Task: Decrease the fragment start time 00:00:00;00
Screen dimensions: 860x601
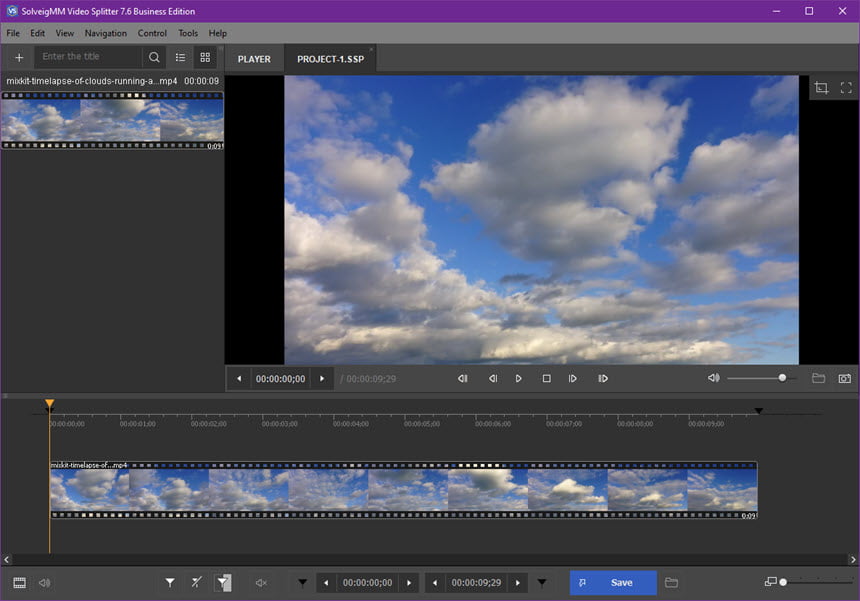Action: click(x=326, y=583)
